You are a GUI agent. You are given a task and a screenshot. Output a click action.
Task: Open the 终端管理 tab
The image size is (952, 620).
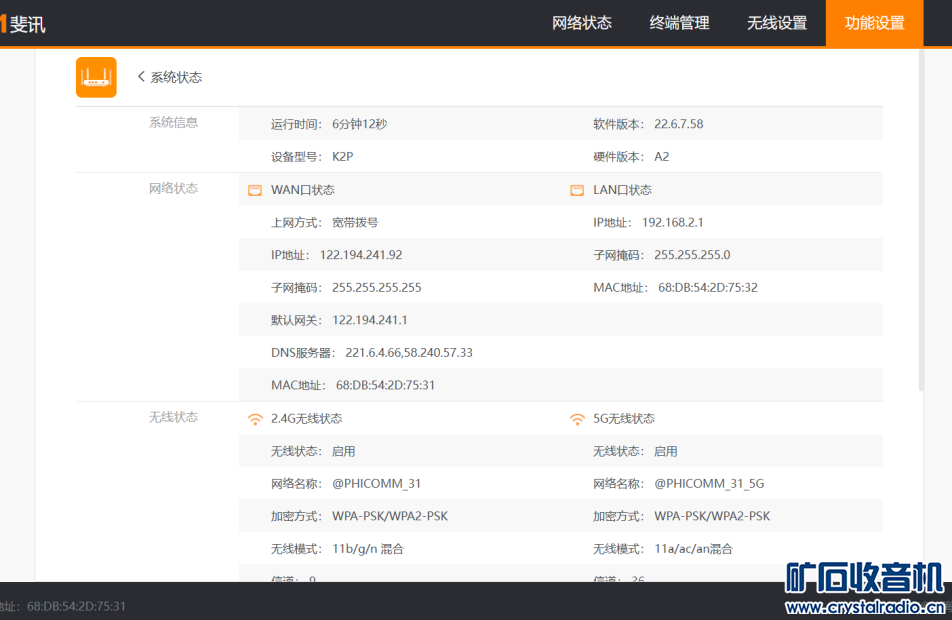click(679, 22)
